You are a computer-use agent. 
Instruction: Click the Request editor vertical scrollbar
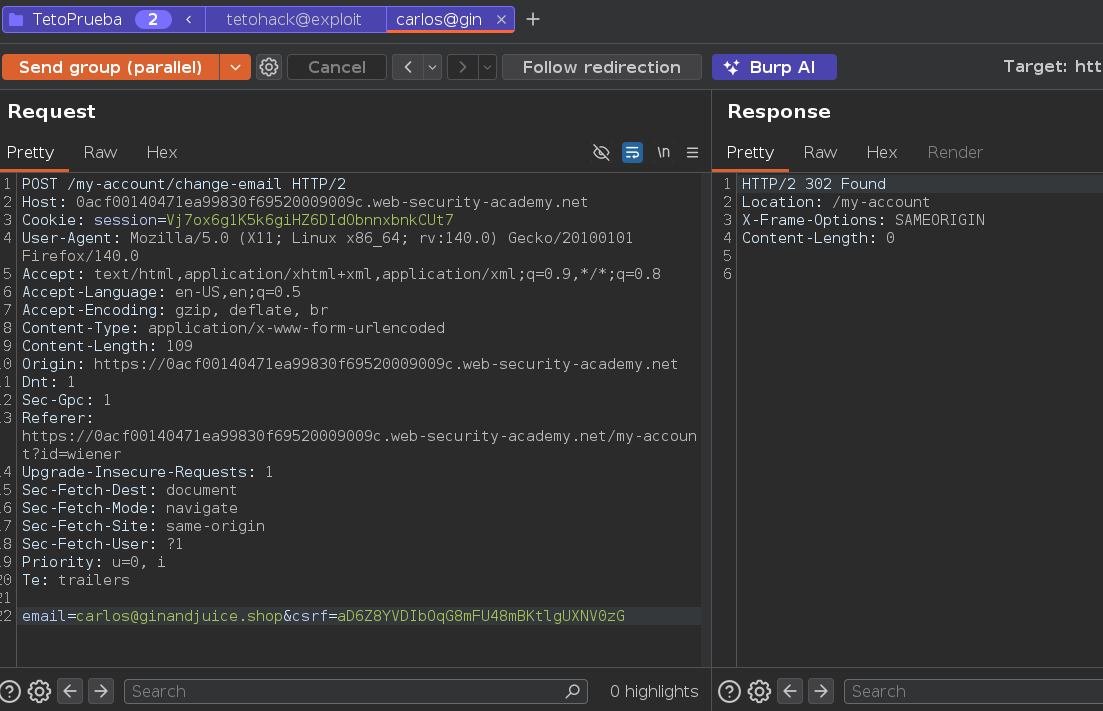pyautogui.click(x=706, y=419)
